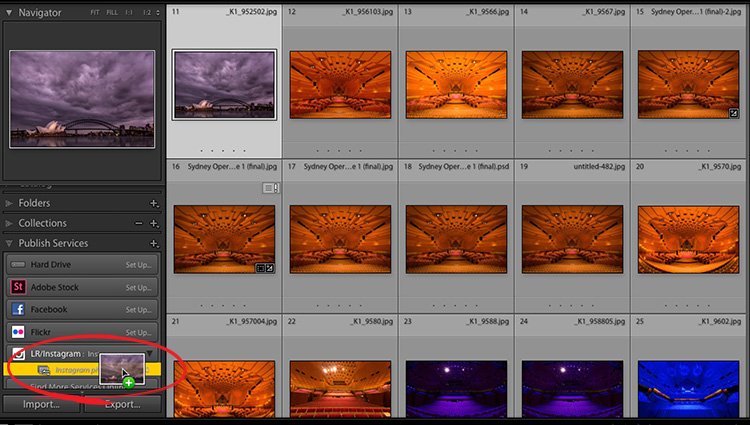Screen dimensions: 750x425
Task: Click the Facebook service icon
Action: click(18, 309)
